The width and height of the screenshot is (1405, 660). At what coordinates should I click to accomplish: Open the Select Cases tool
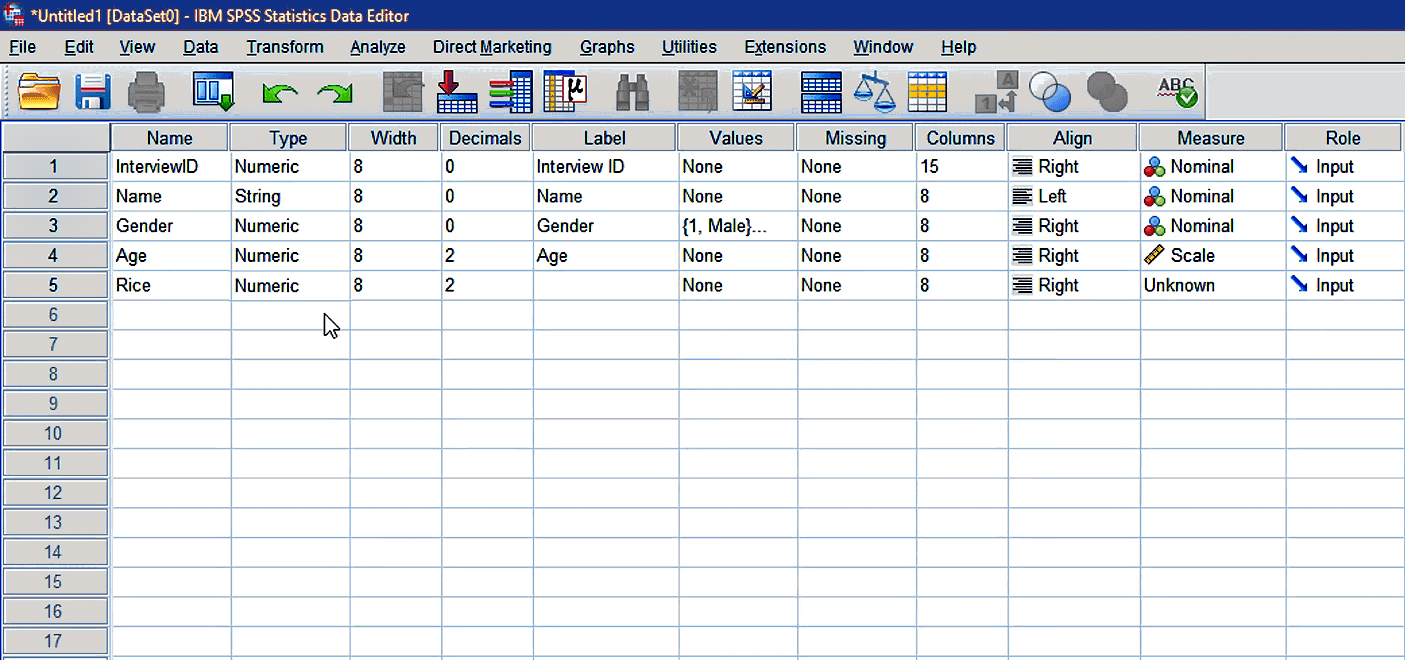(x=927, y=91)
